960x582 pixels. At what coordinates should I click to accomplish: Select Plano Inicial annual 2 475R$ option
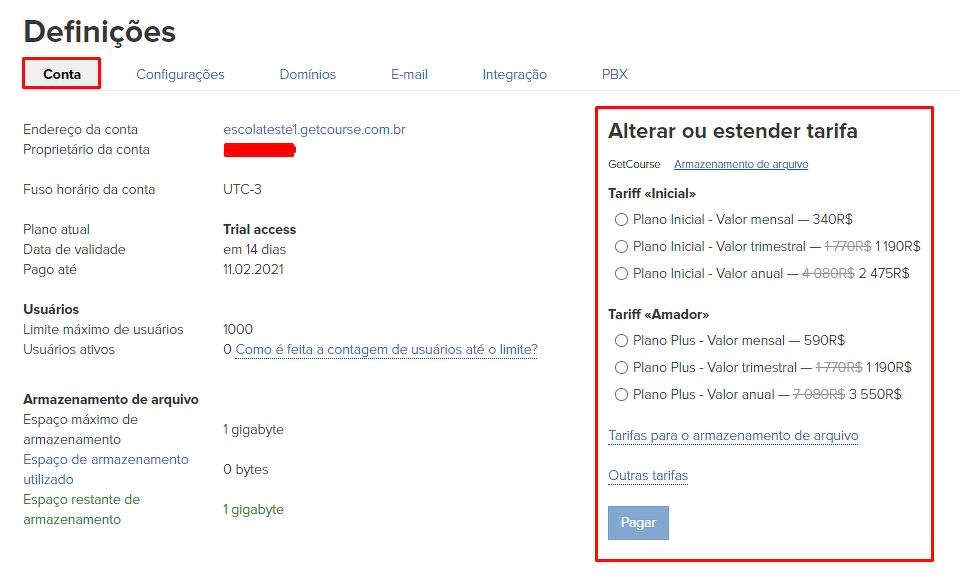(622, 273)
